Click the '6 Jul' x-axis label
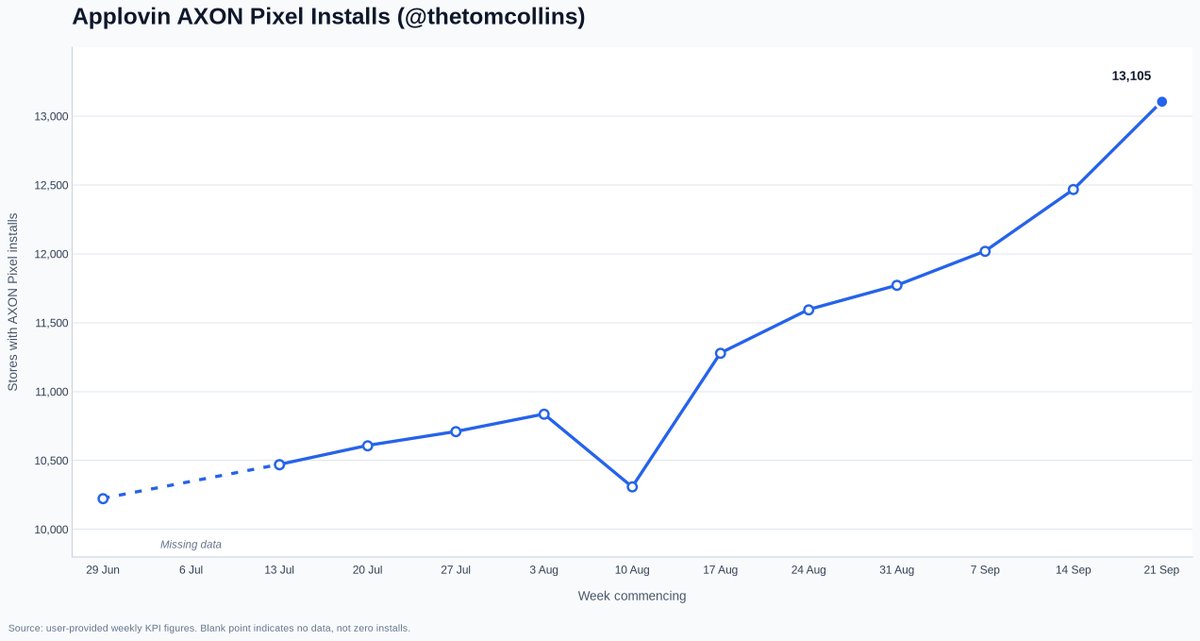Image resolution: width=1200 pixels, height=641 pixels. click(x=191, y=569)
